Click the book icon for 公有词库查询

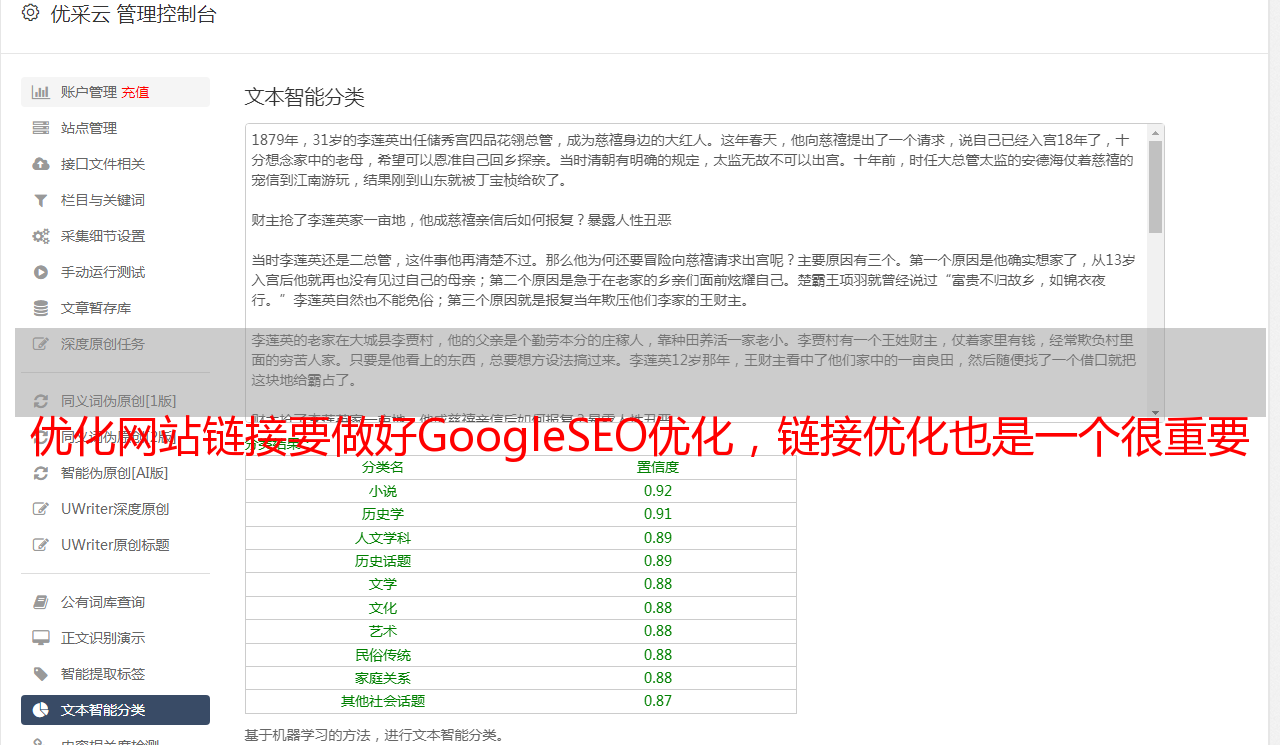point(41,602)
